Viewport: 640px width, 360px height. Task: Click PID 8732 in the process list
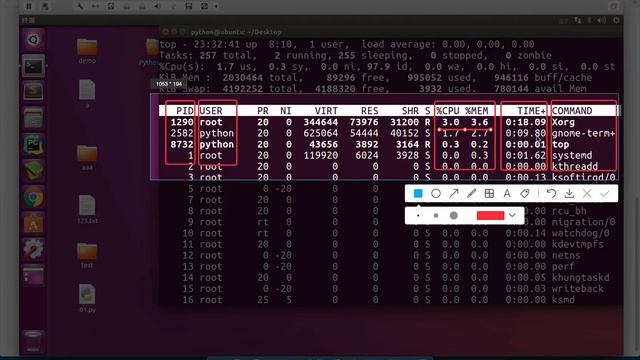point(182,144)
